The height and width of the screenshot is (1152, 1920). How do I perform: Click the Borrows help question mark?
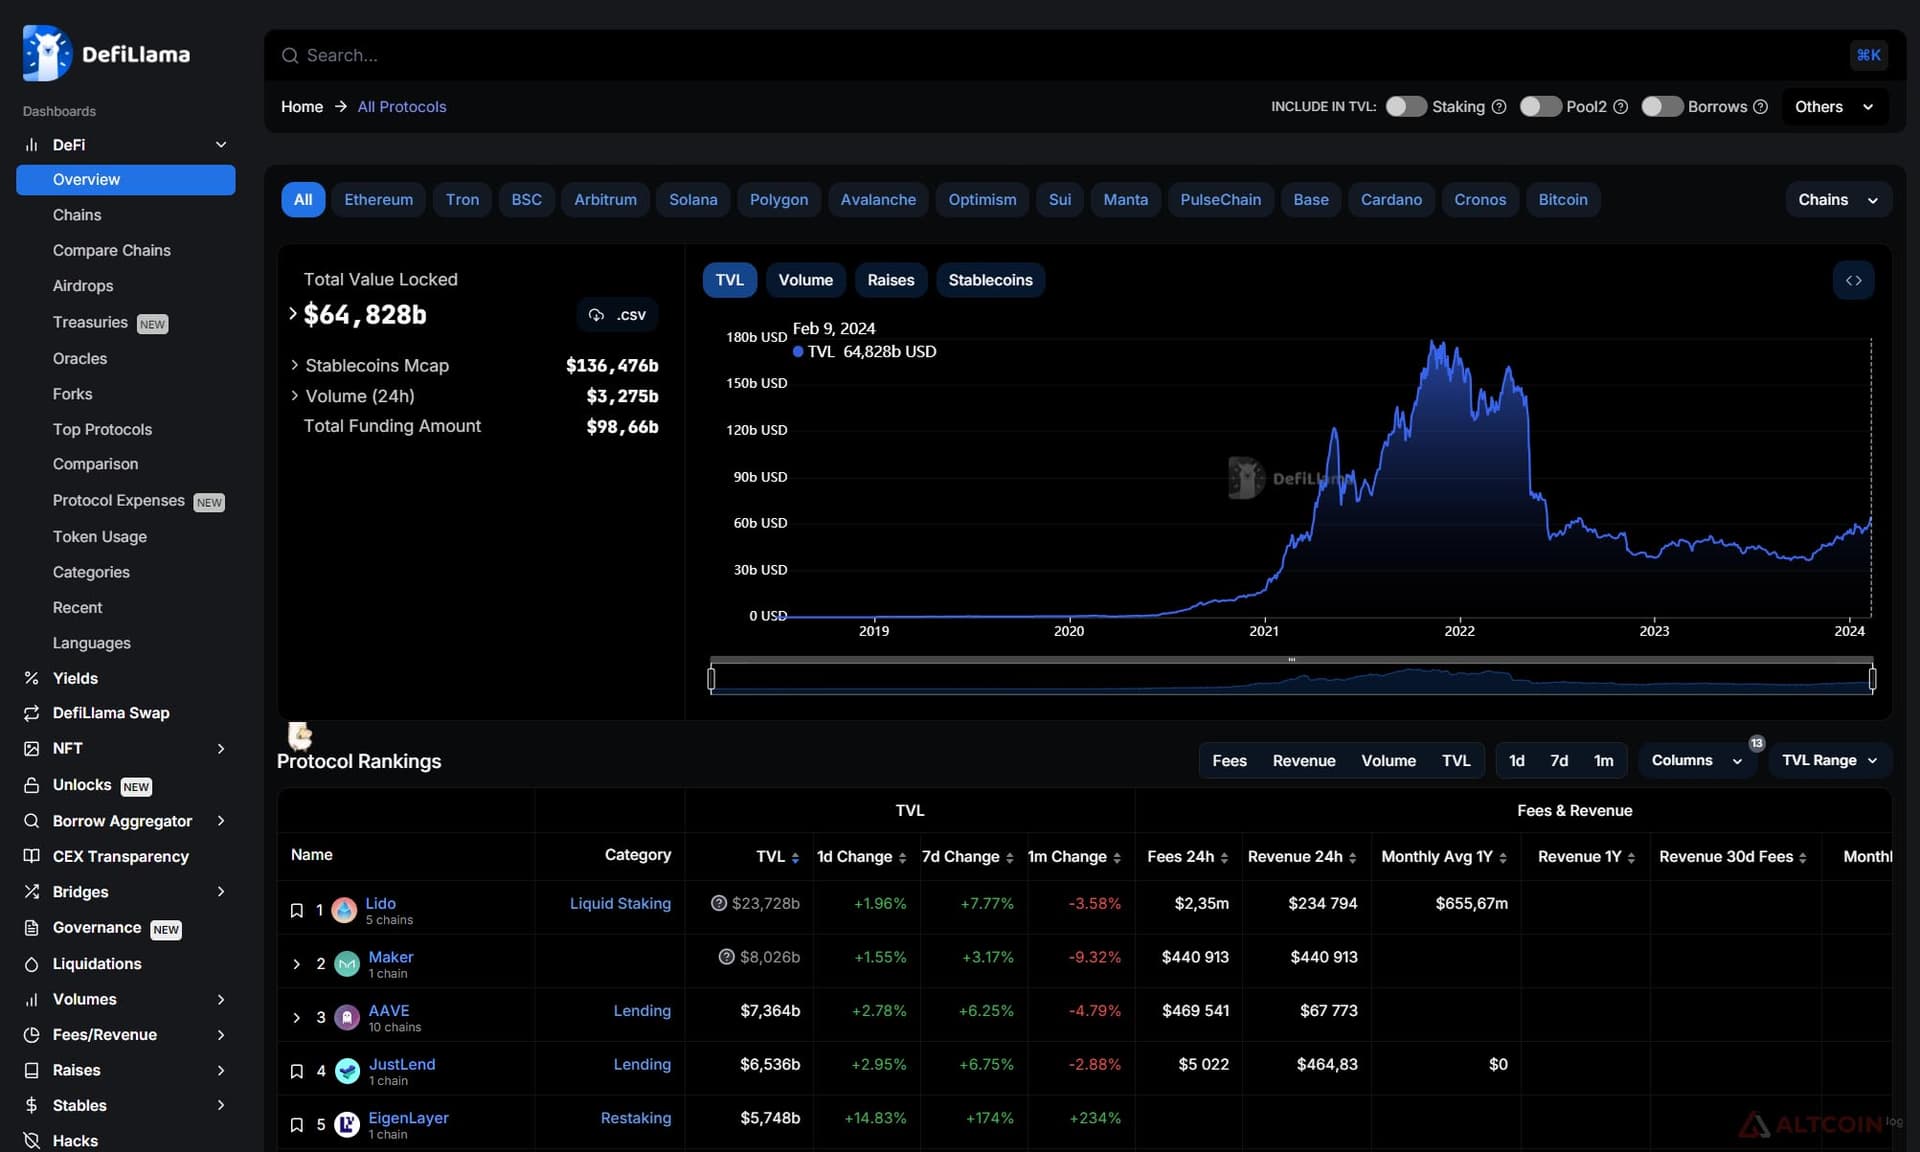pos(1761,107)
